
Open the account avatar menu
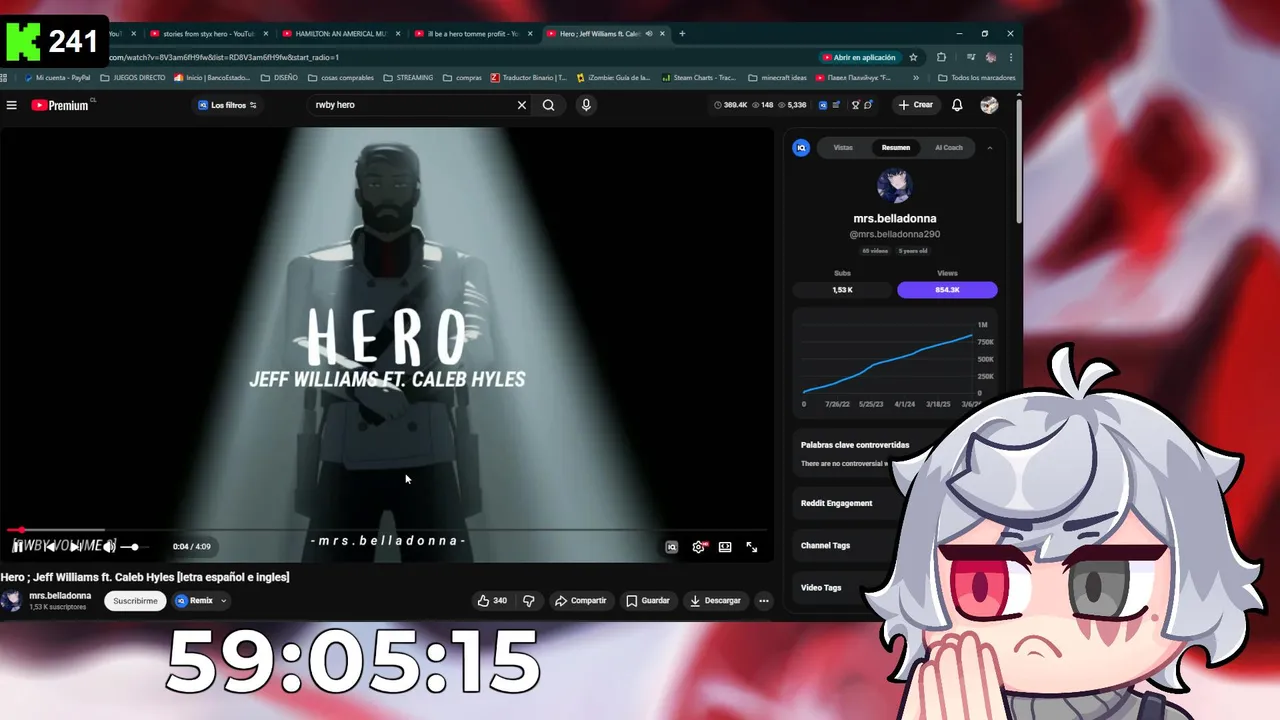pos(989,105)
